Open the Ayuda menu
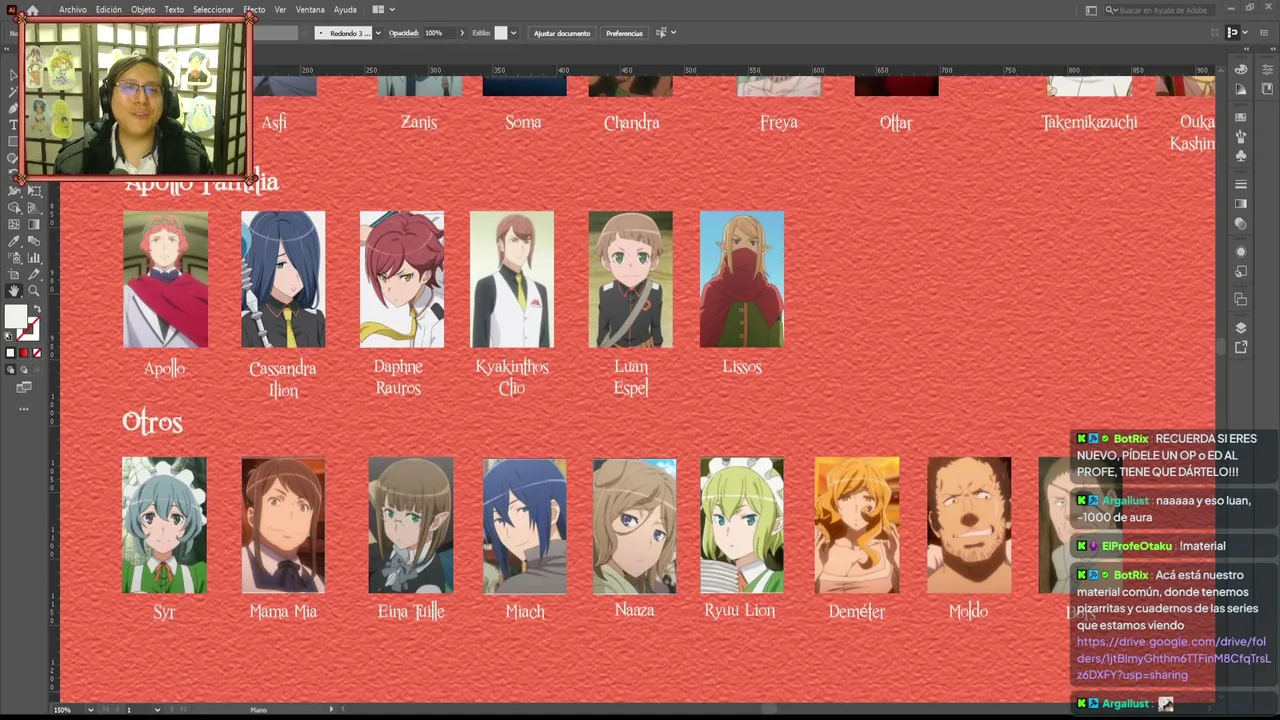Image resolution: width=1280 pixels, height=720 pixels. coord(345,10)
